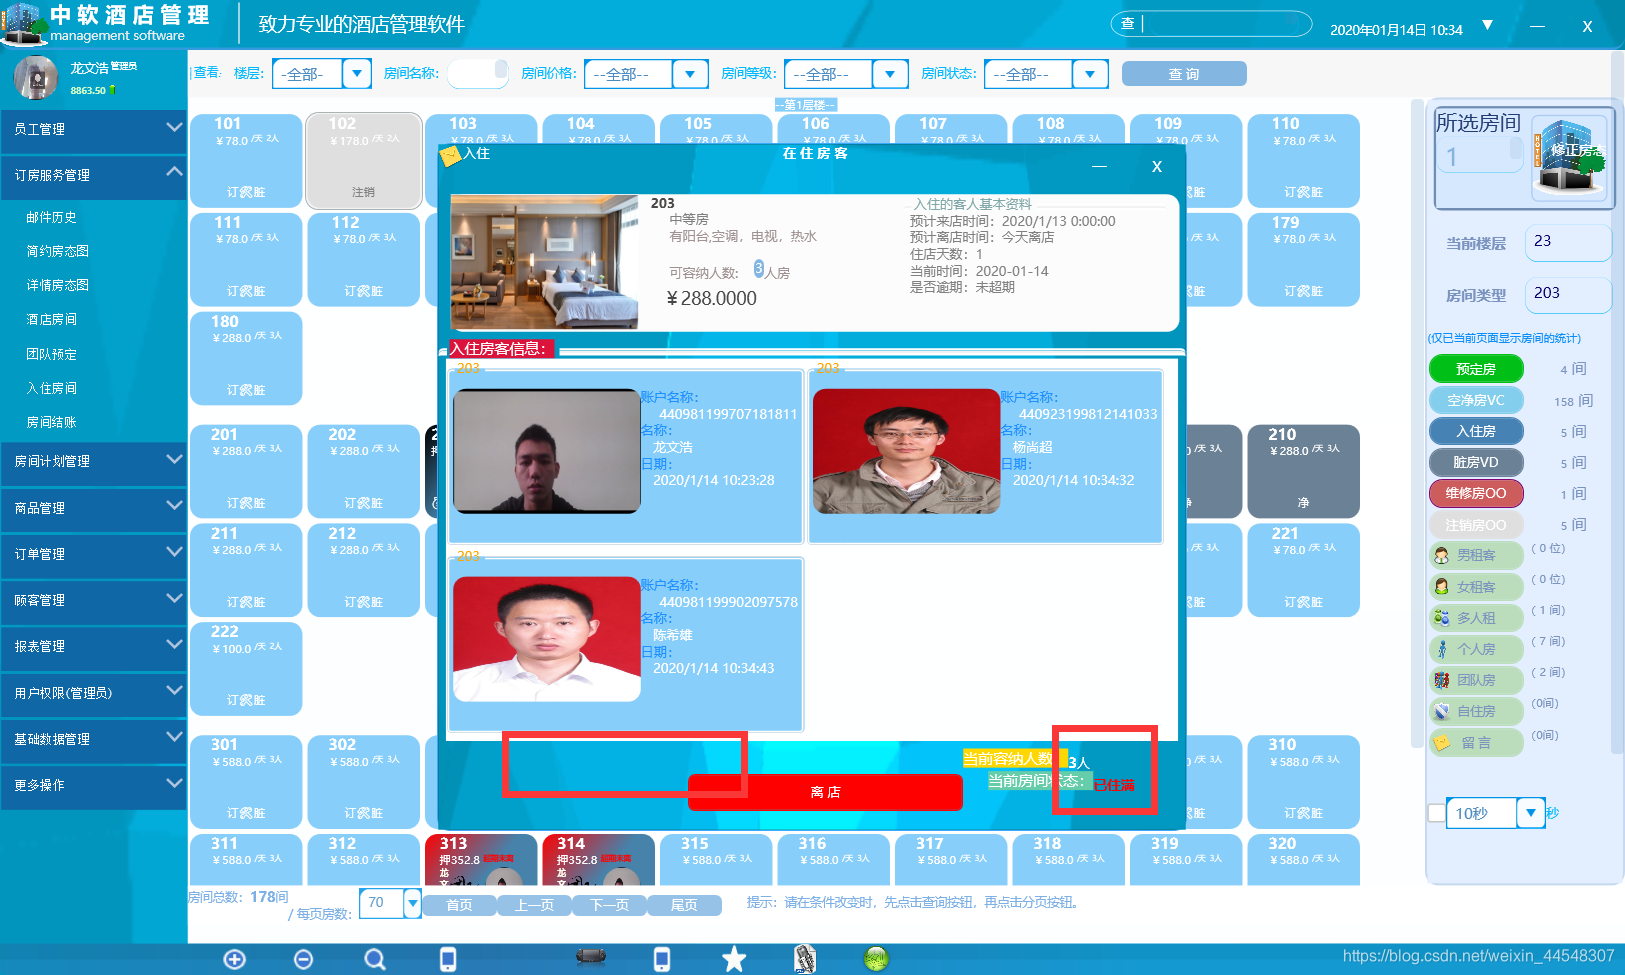Viewport: 1625px width, 975px height.
Task: Click the hotel building room-status correction icon
Action: pyautogui.click(x=1569, y=157)
